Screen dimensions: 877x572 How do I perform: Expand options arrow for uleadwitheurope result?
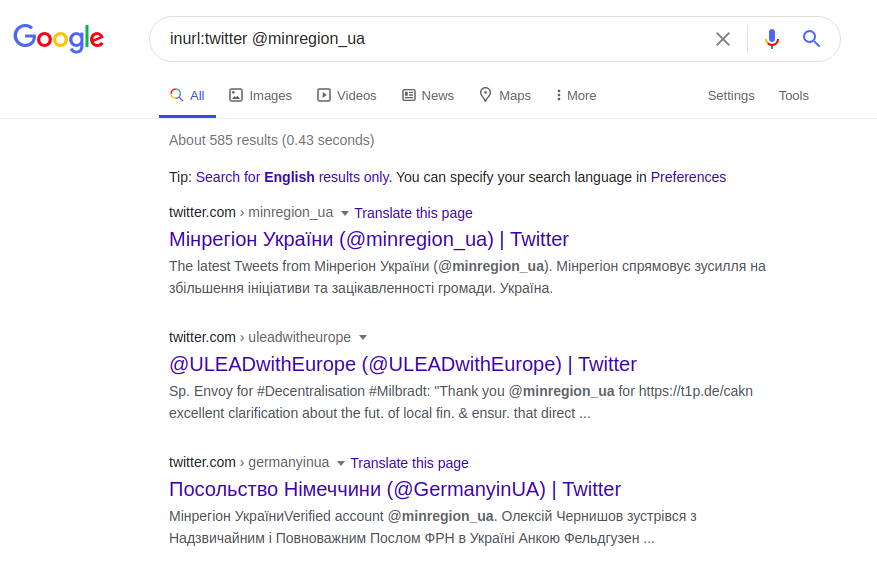tap(363, 337)
